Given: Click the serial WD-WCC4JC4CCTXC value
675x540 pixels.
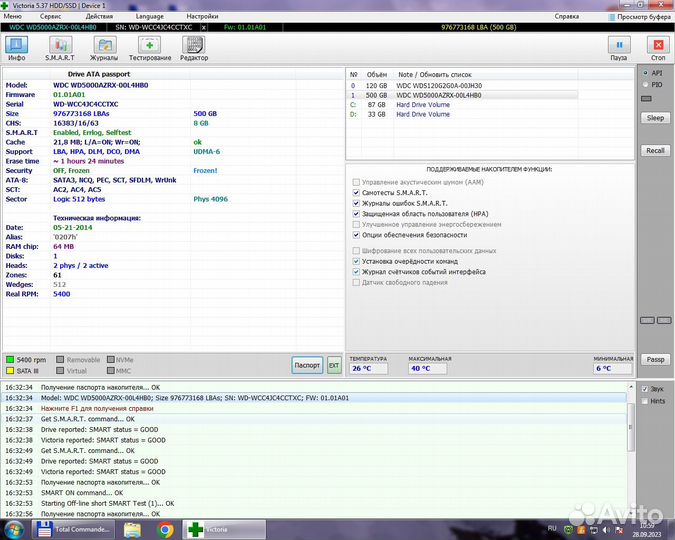Looking at the screenshot, I should click(x=86, y=104).
